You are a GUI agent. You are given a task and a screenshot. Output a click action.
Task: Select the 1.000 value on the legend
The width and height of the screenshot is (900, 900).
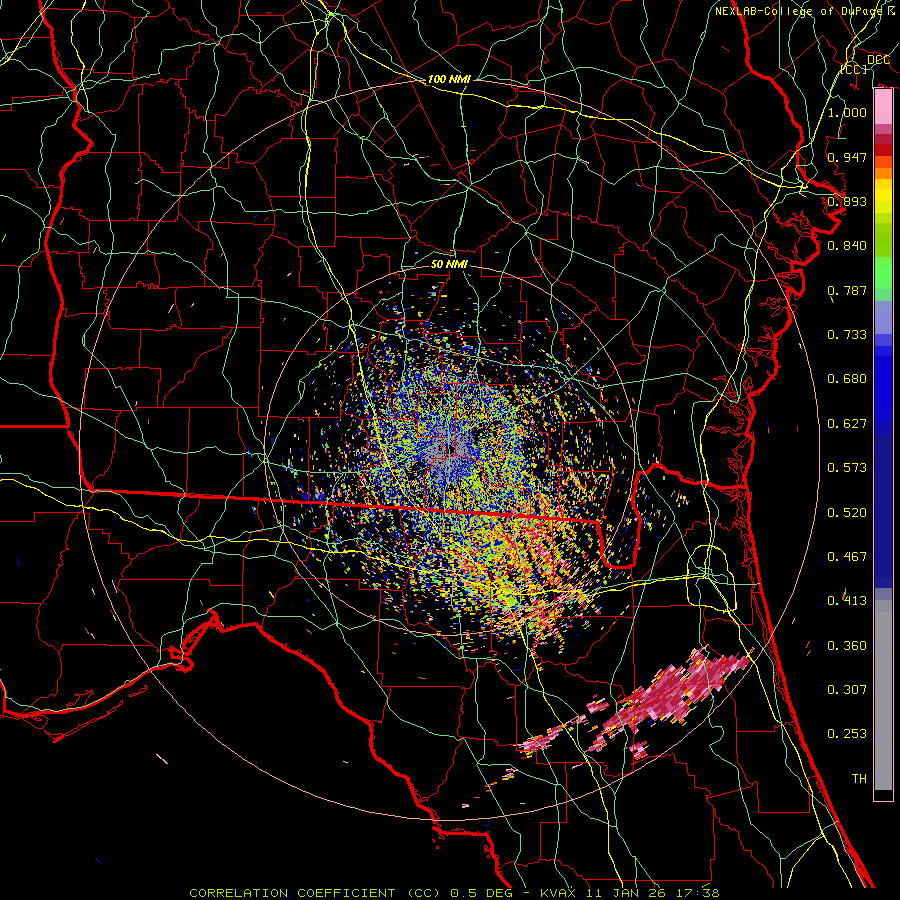847,112
